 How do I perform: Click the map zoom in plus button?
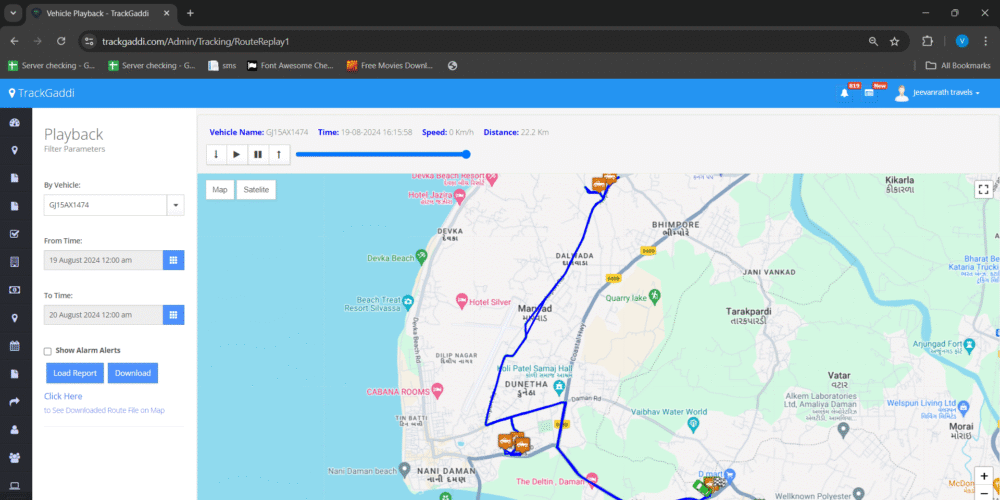tap(984, 477)
